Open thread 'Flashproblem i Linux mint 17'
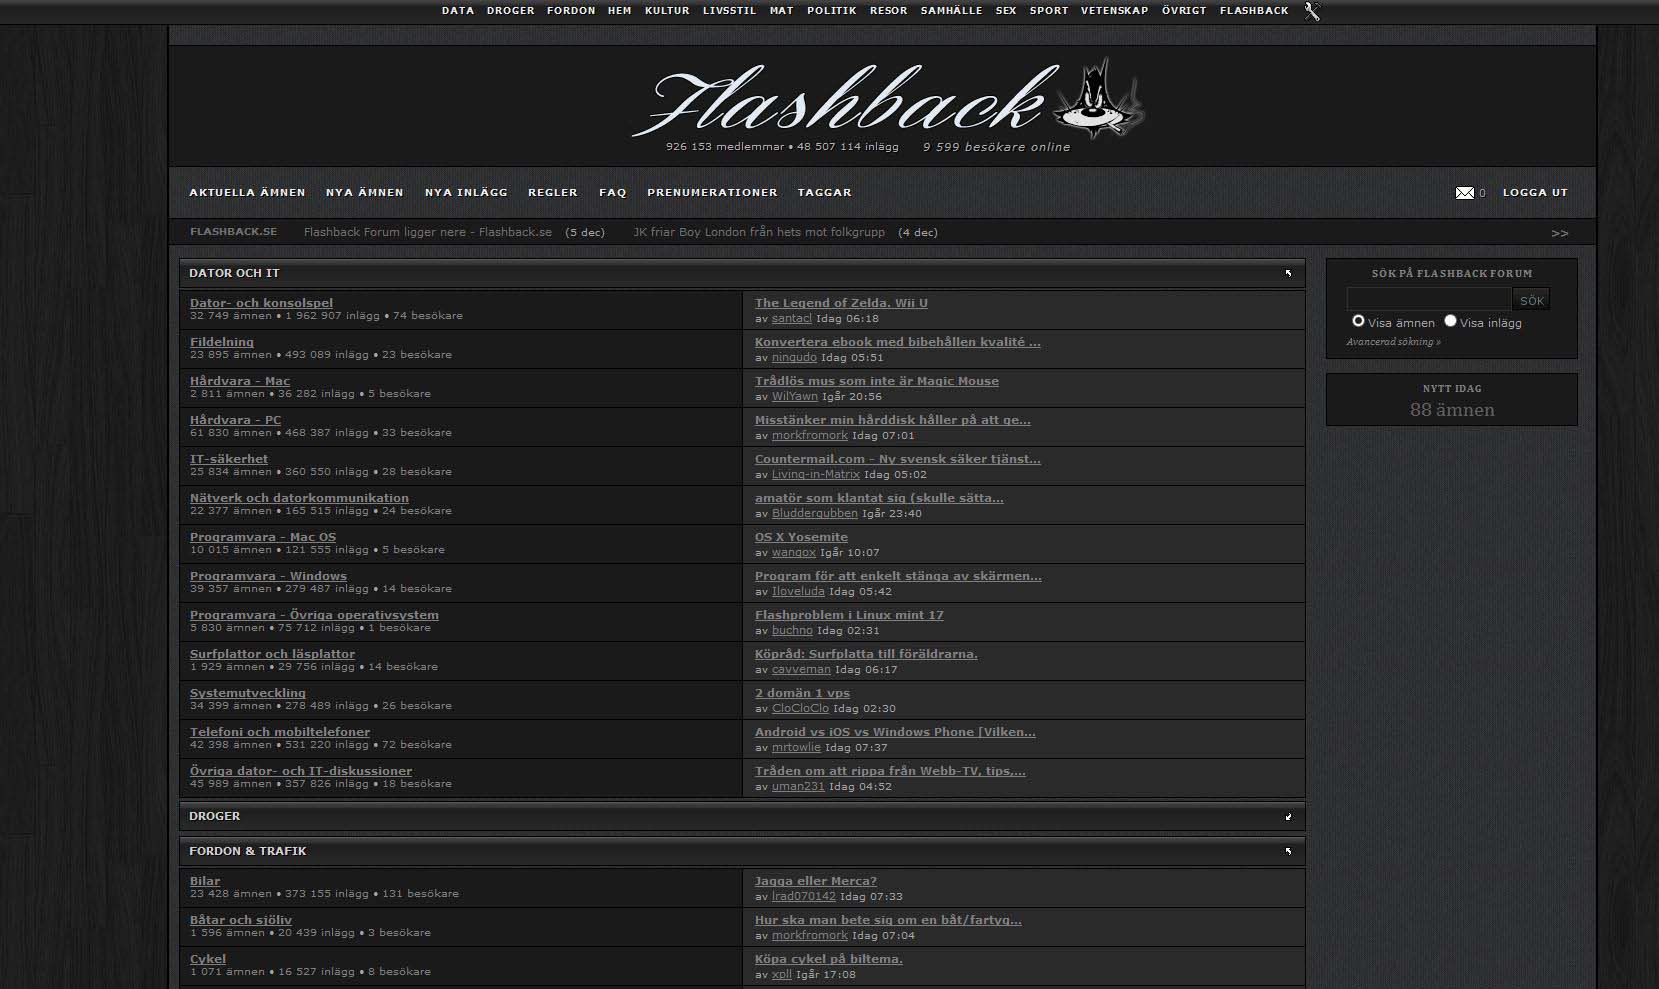This screenshot has height=989, width=1659. click(849, 615)
